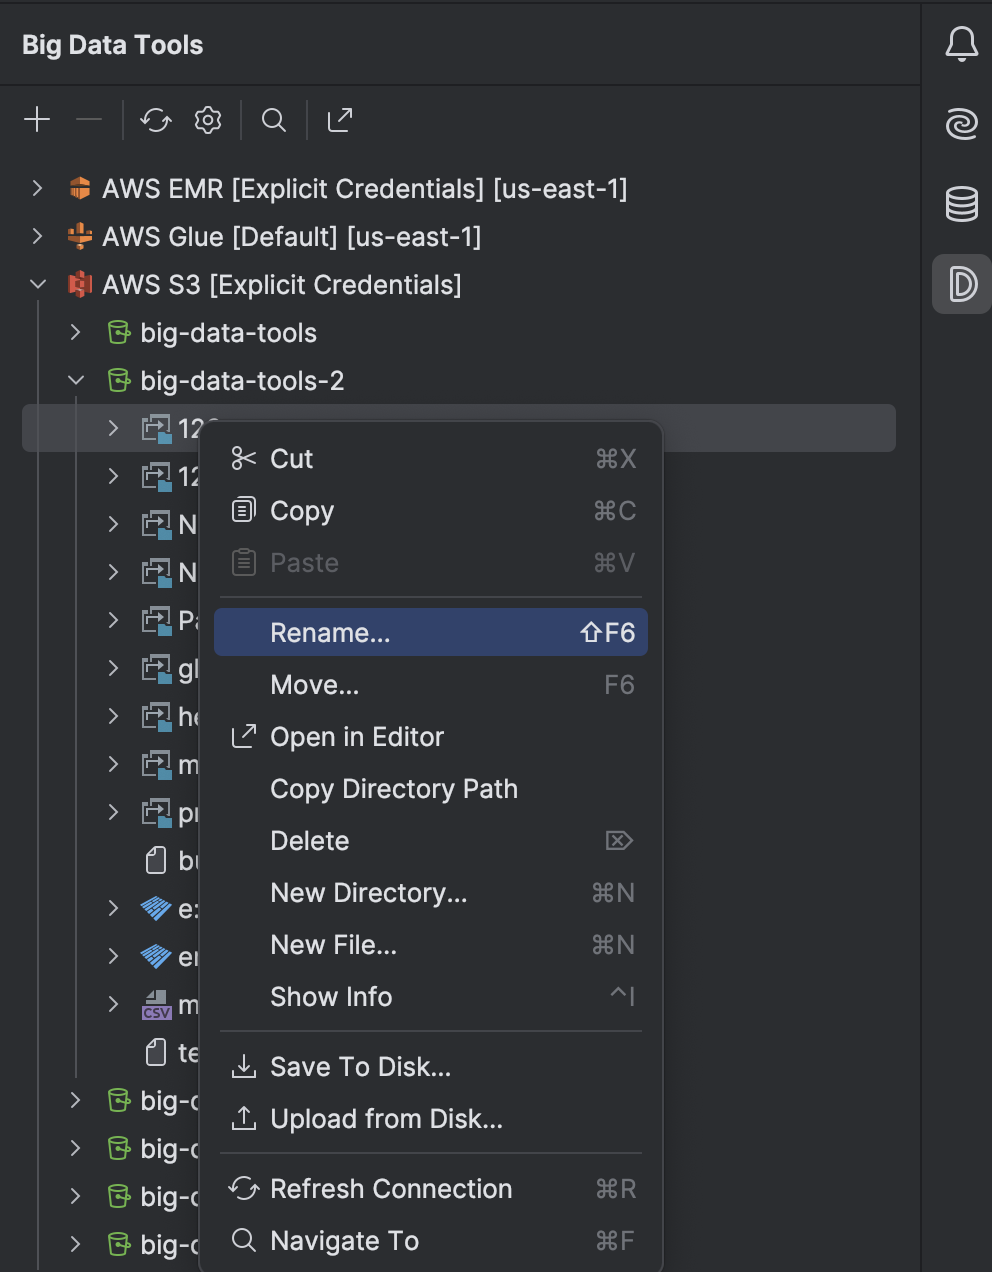The image size is (992, 1272).
Task: Select New File... menu item
Action: pos(431,944)
